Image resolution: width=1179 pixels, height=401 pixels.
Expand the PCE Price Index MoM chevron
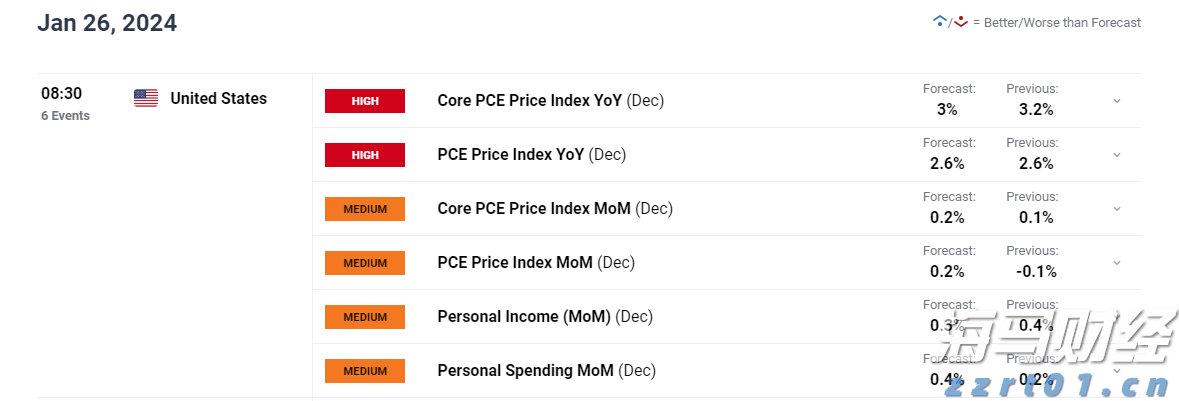[1117, 263]
